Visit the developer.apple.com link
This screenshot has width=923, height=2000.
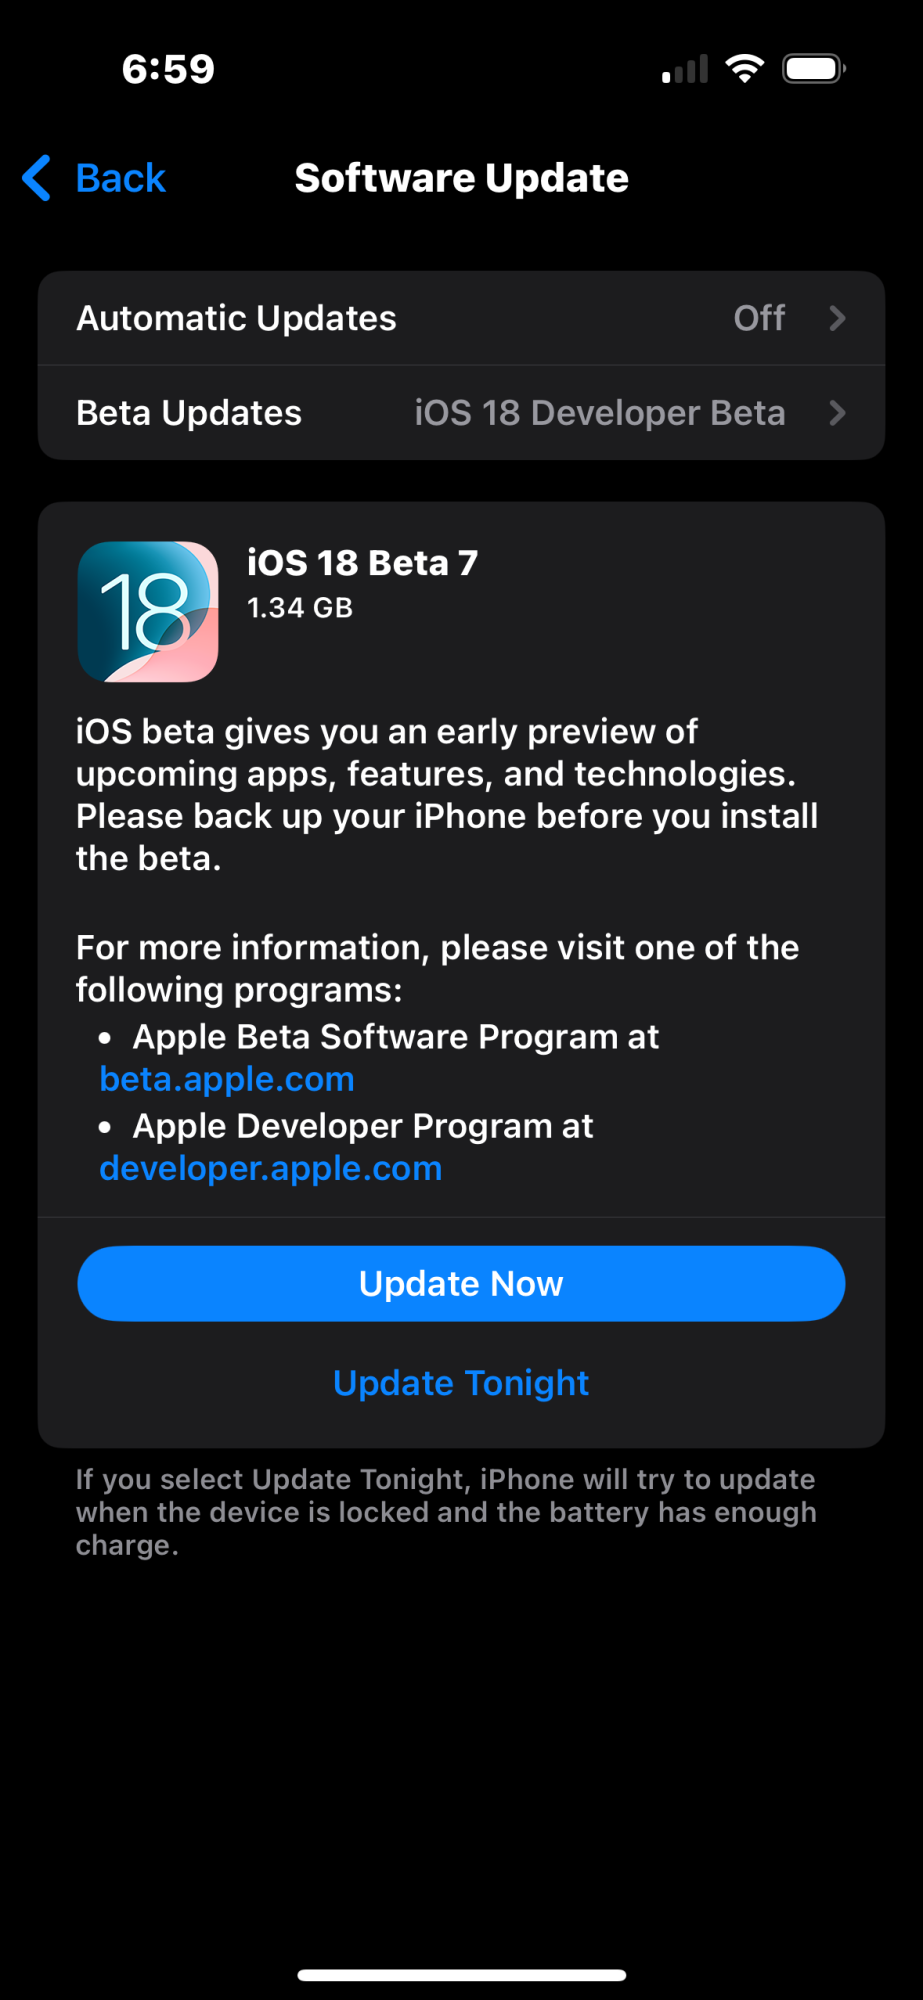tap(271, 1169)
